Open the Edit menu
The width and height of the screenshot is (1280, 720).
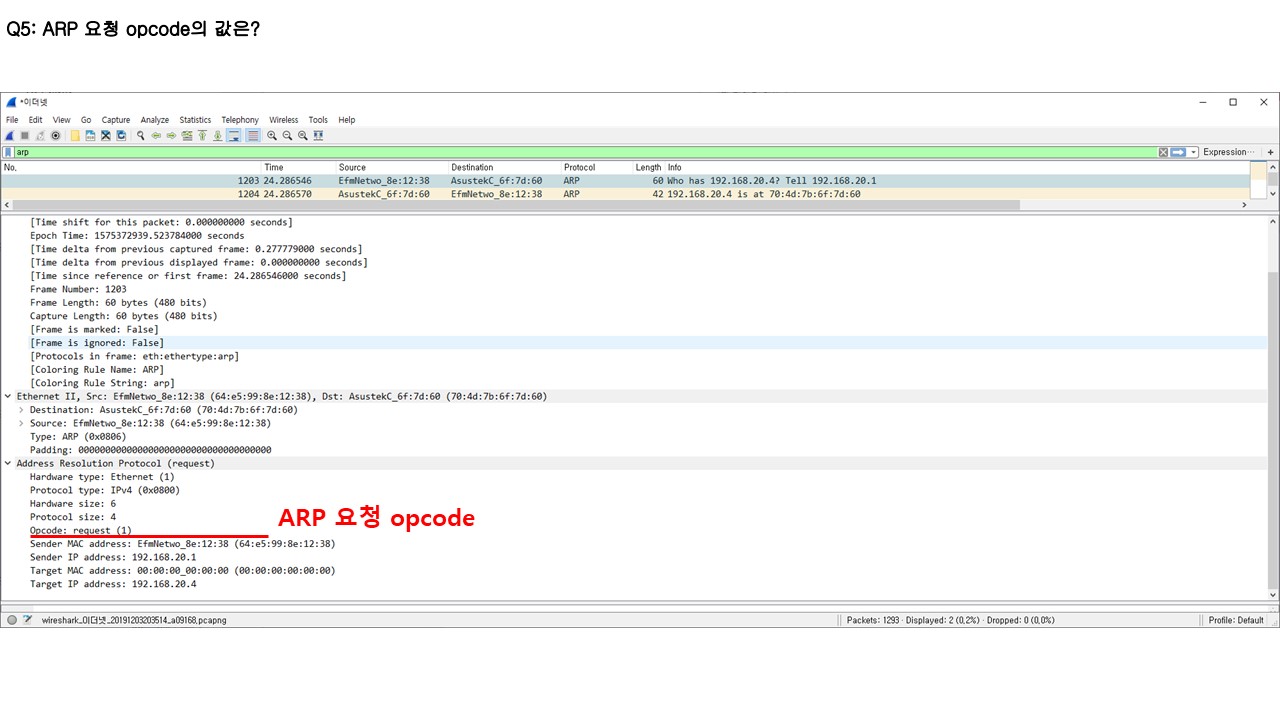pyautogui.click(x=36, y=120)
